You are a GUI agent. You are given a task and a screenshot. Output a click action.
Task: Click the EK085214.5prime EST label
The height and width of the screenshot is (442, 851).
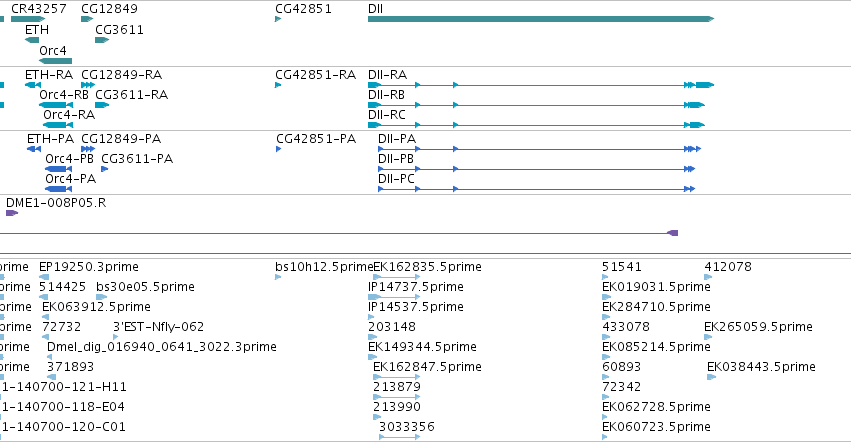657,346
